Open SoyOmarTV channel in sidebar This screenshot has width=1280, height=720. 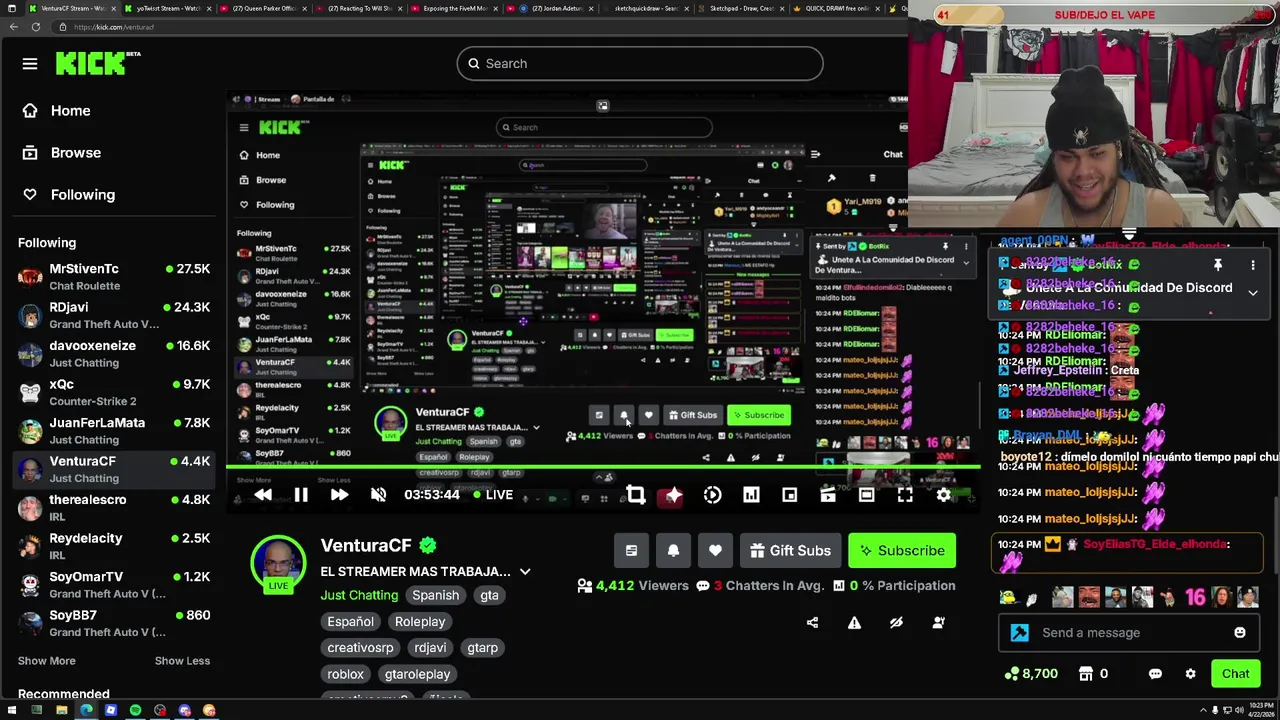(113, 585)
